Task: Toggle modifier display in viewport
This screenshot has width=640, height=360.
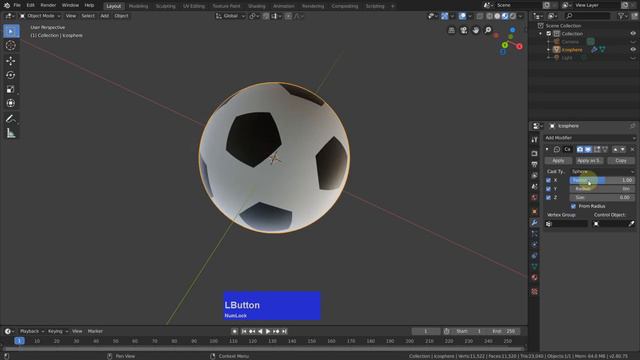Action: 588,150
